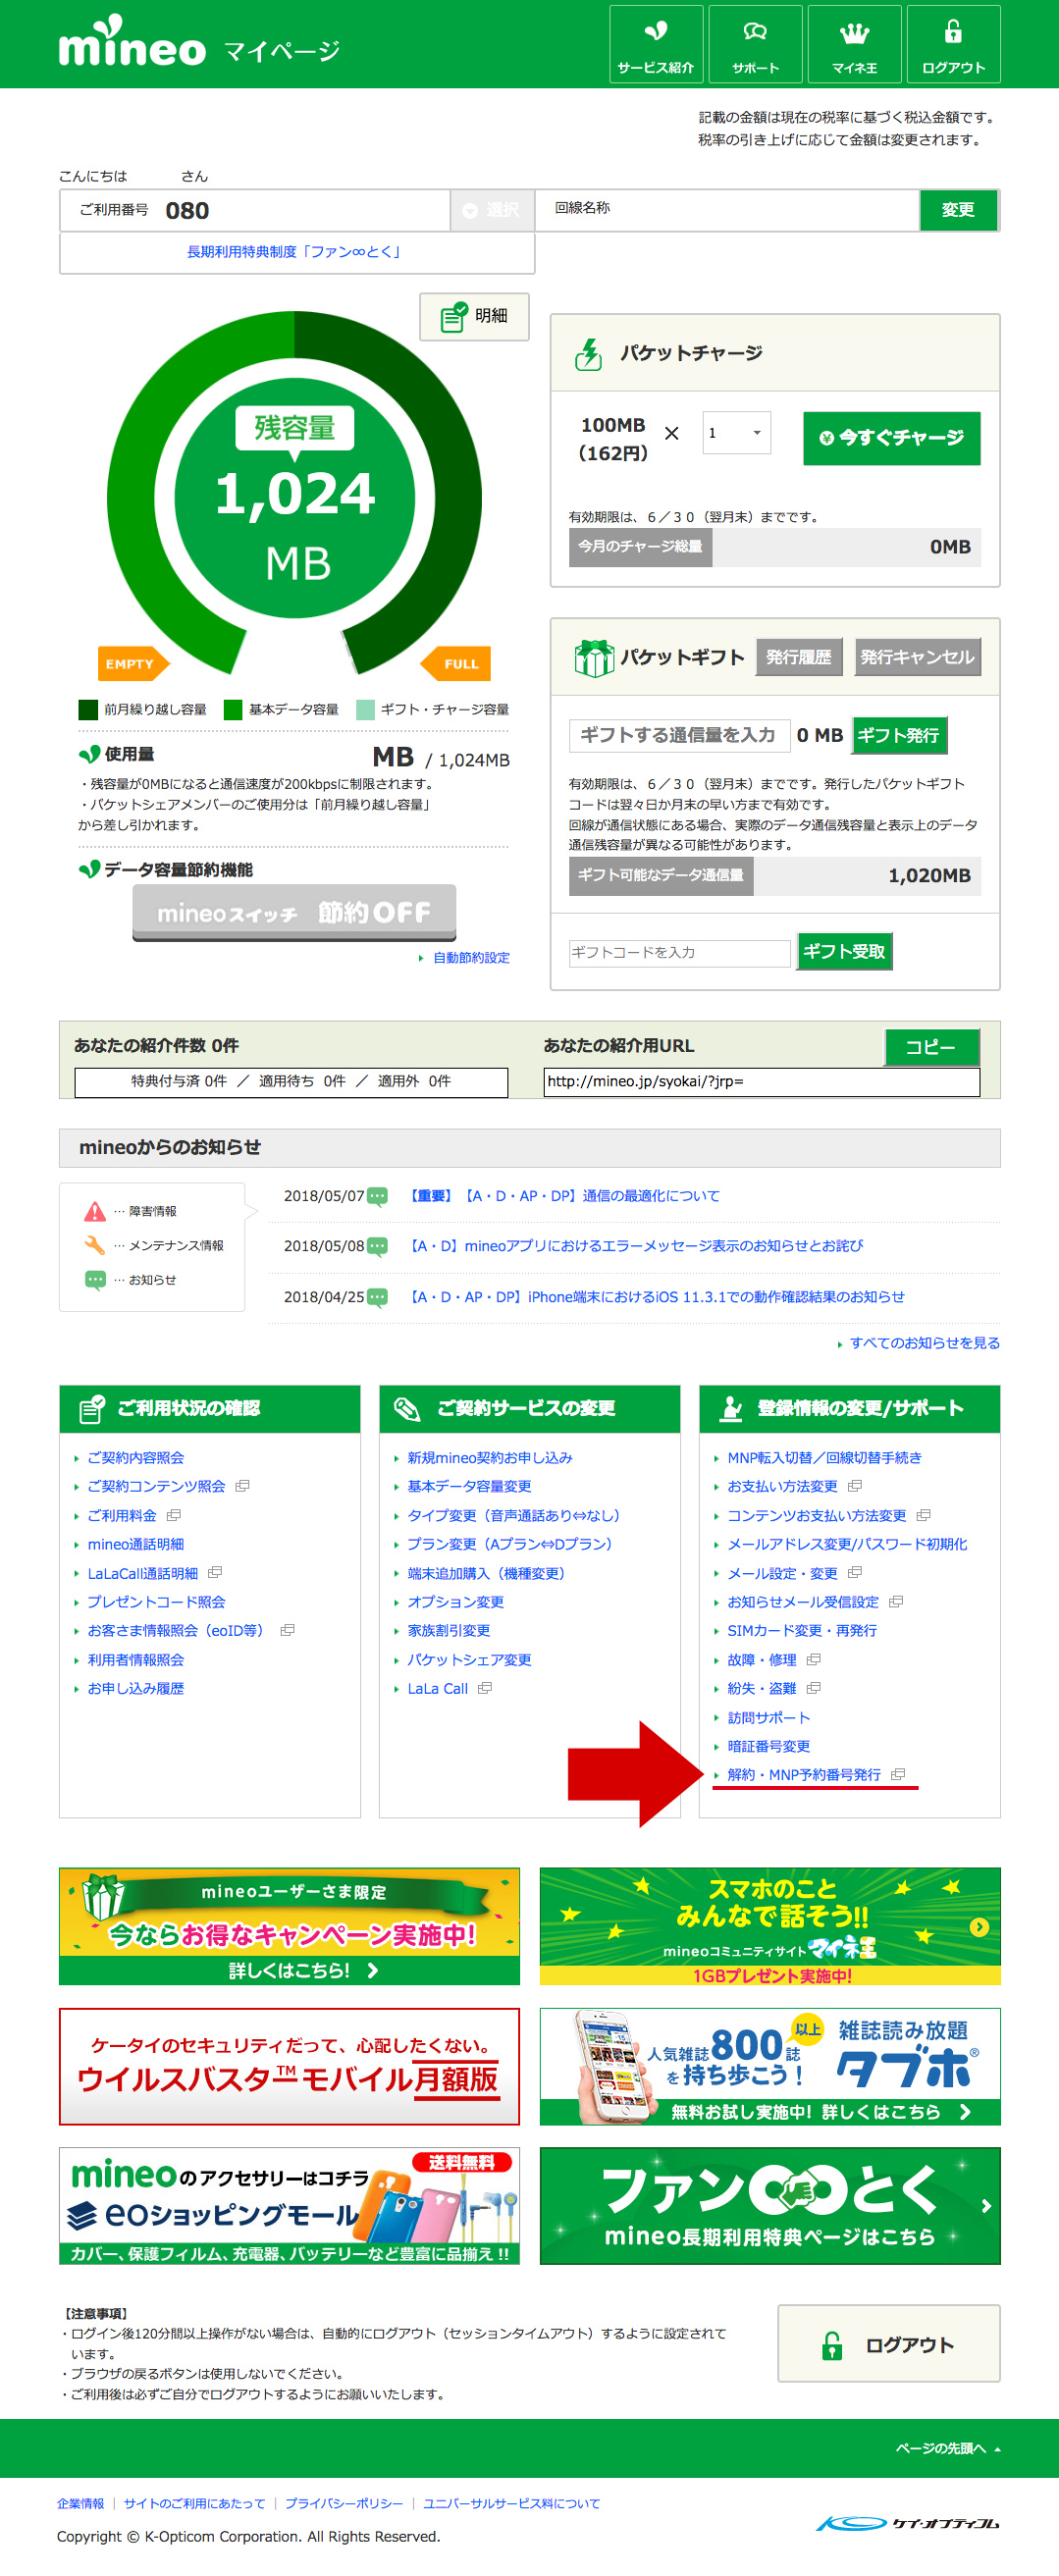Image resolution: width=1059 pixels, height=2576 pixels.
Task: Open the LaLa Call link
Action: [437, 1689]
